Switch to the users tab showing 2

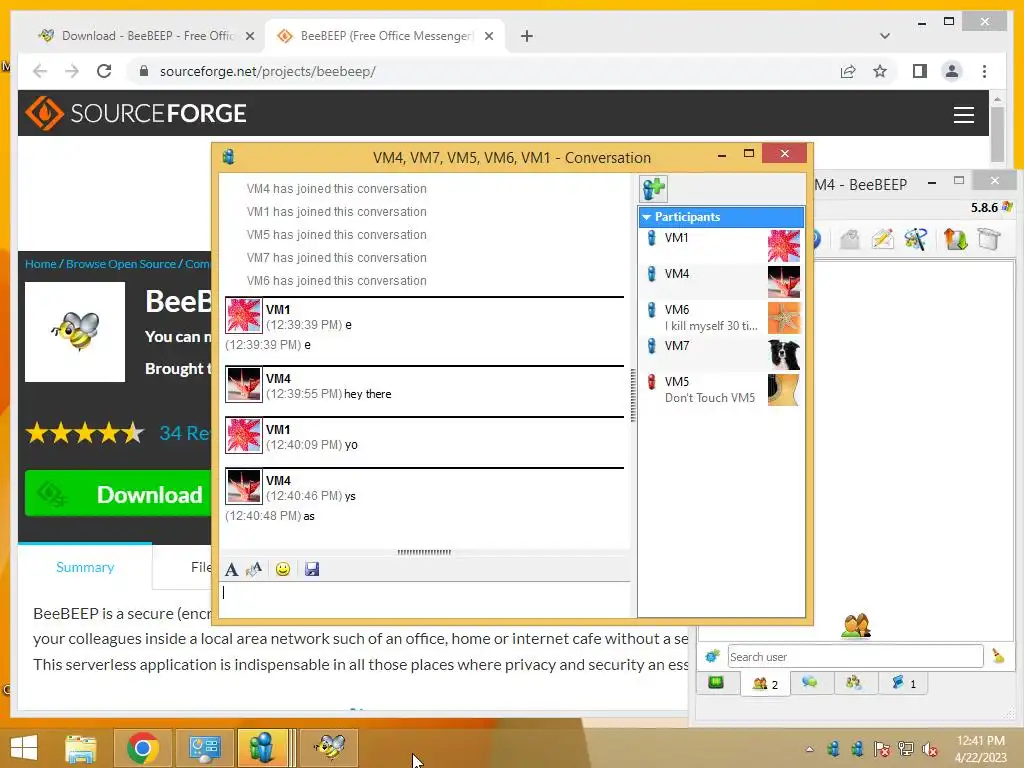(x=765, y=684)
